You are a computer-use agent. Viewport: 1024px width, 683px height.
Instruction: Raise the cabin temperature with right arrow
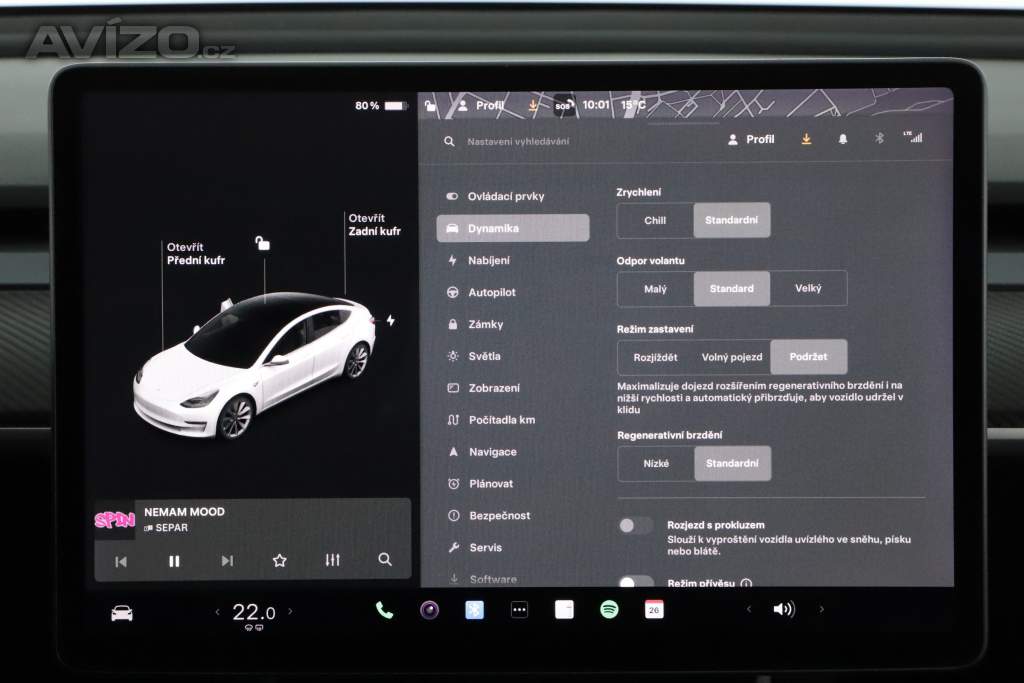click(x=291, y=612)
